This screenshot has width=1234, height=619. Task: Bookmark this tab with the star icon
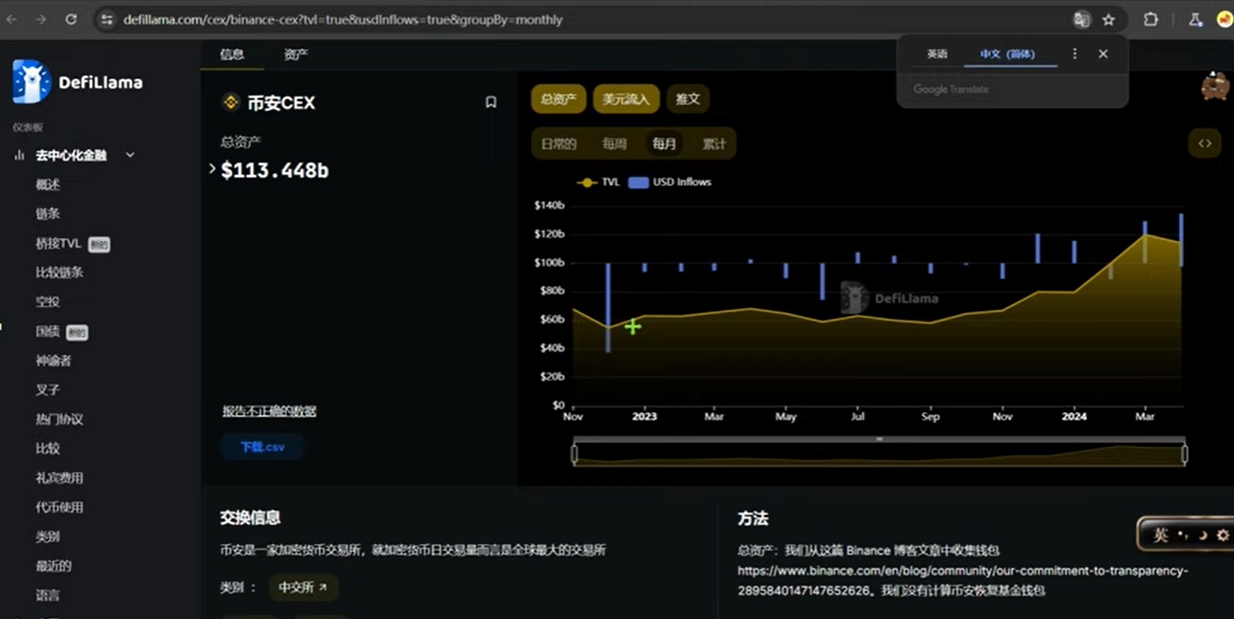click(x=1109, y=19)
